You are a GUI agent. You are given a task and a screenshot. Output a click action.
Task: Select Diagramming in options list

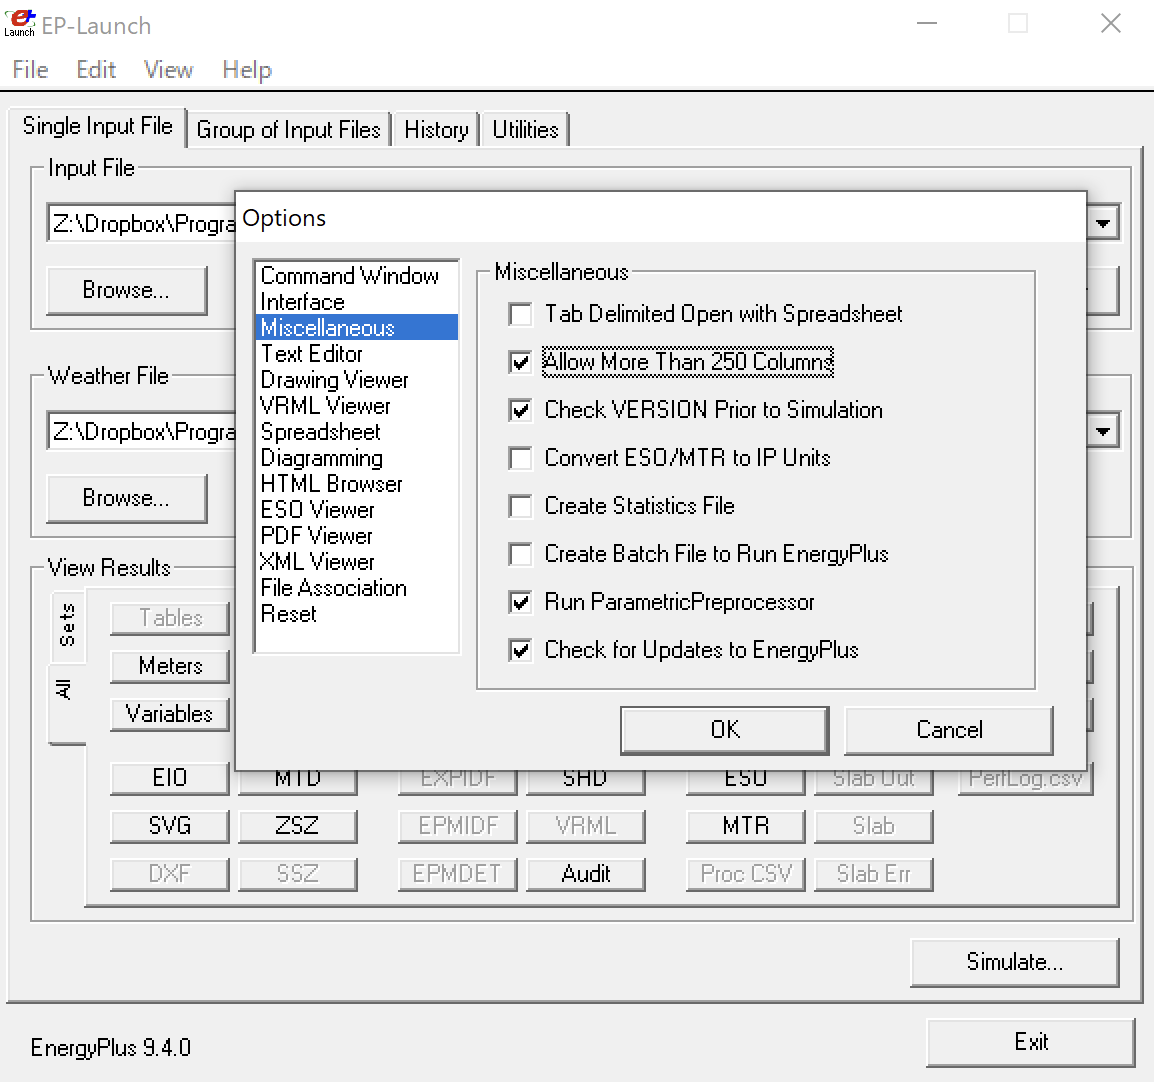pos(357,458)
